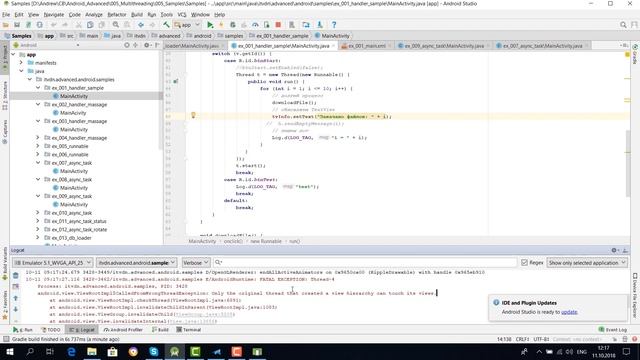Click the Save All toolbar icon
Viewport: 640px width, 360px height.
pyautogui.click(x=17, y=25)
